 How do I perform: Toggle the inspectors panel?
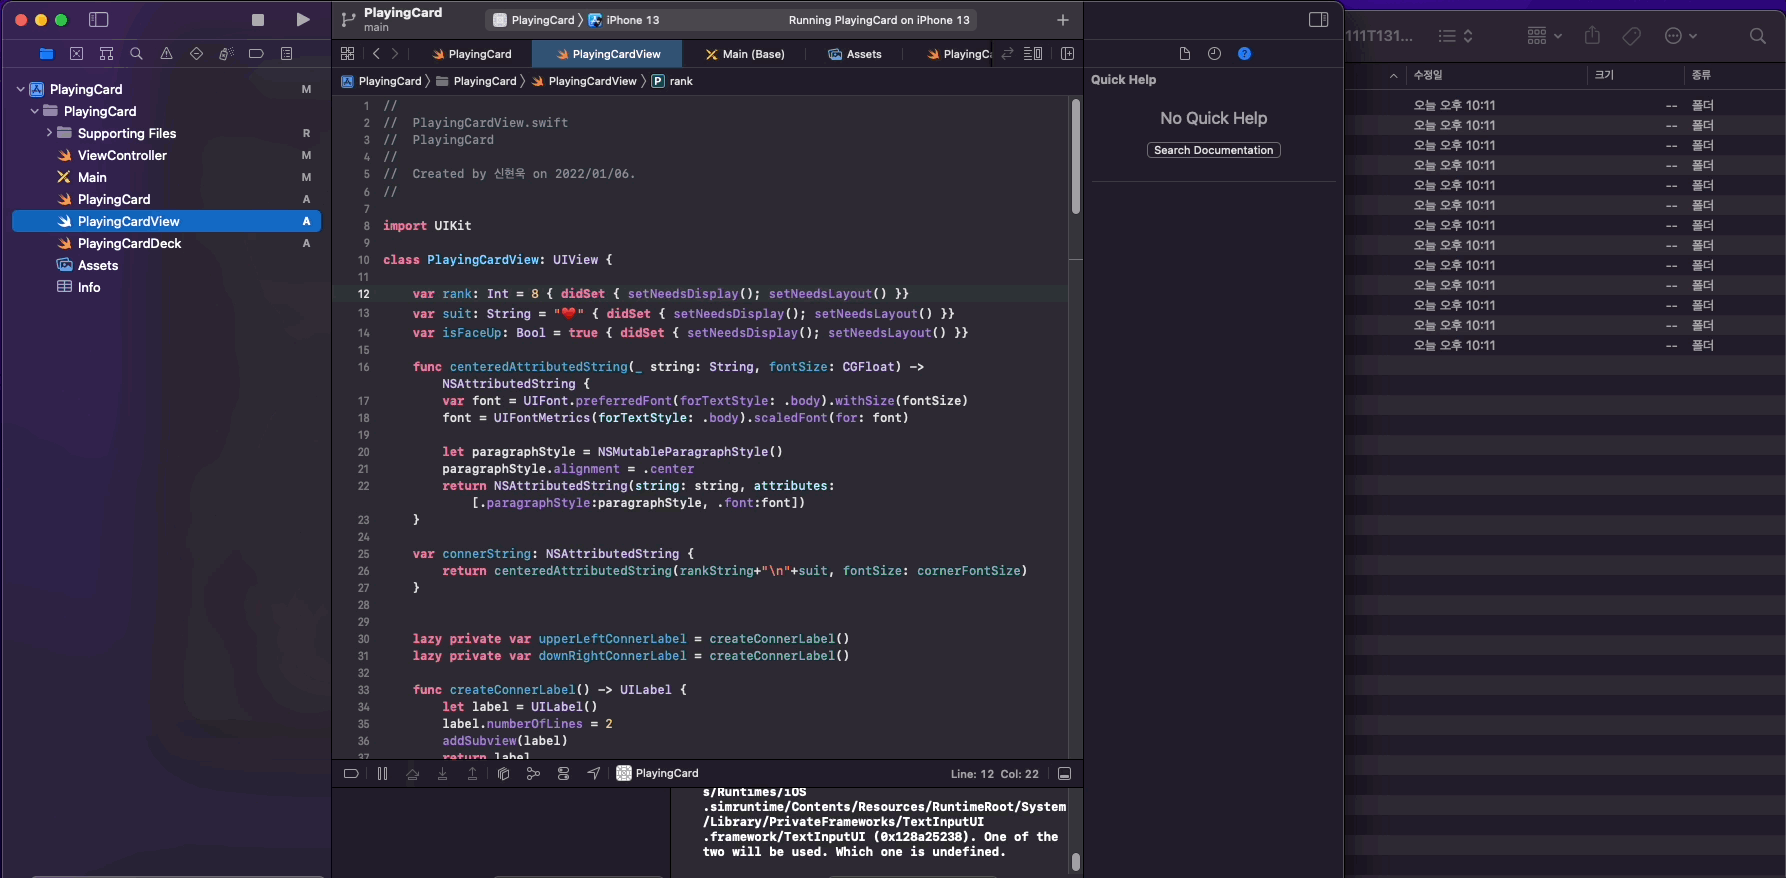[x=1318, y=20]
